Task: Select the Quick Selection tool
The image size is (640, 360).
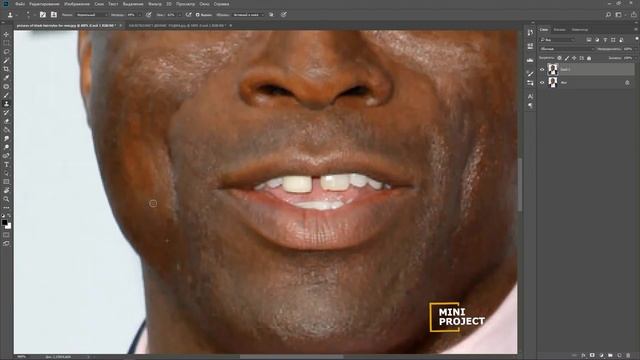Action: pyautogui.click(x=6, y=60)
